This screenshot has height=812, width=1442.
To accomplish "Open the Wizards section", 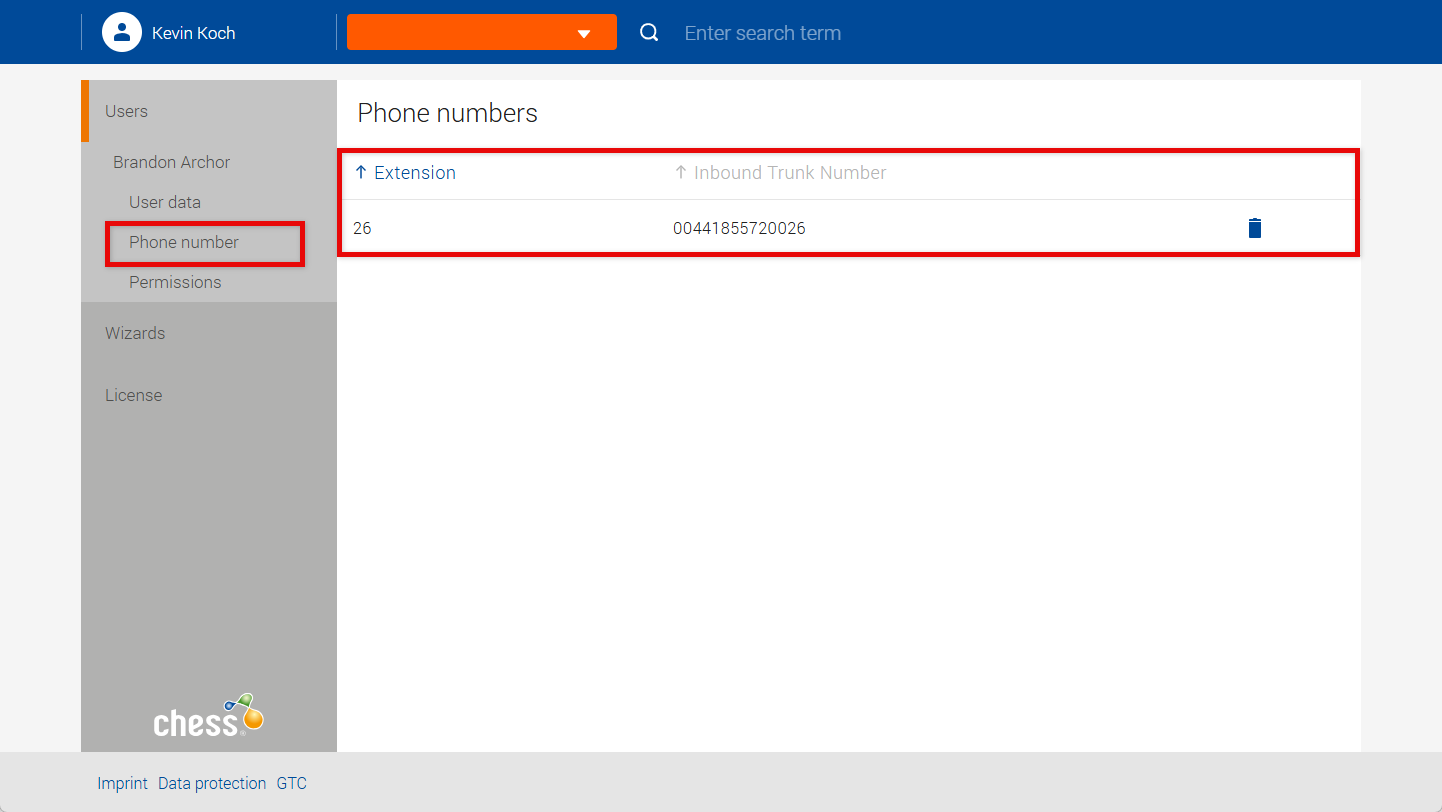I will click(135, 333).
